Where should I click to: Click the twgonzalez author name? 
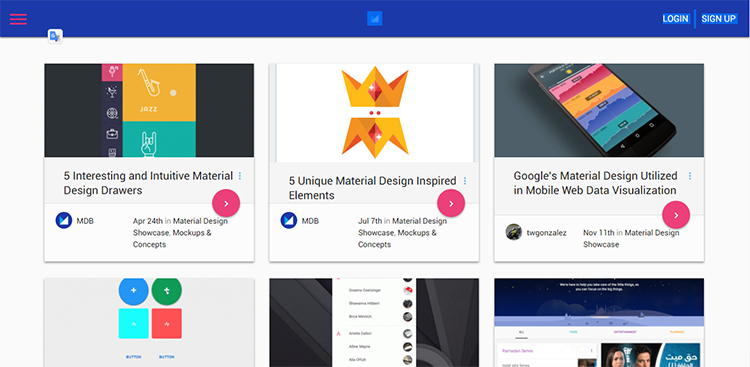(x=547, y=233)
